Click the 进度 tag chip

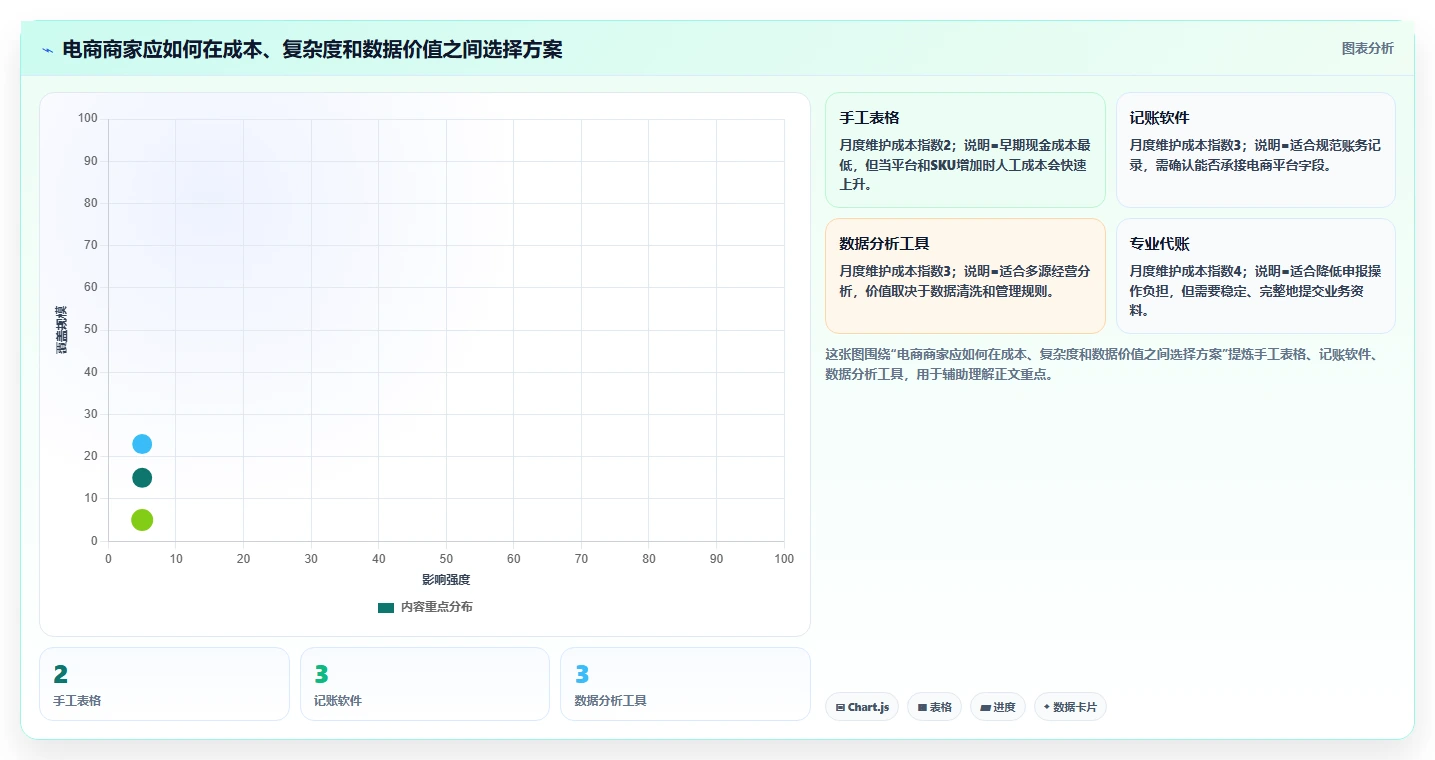click(998, 707)
